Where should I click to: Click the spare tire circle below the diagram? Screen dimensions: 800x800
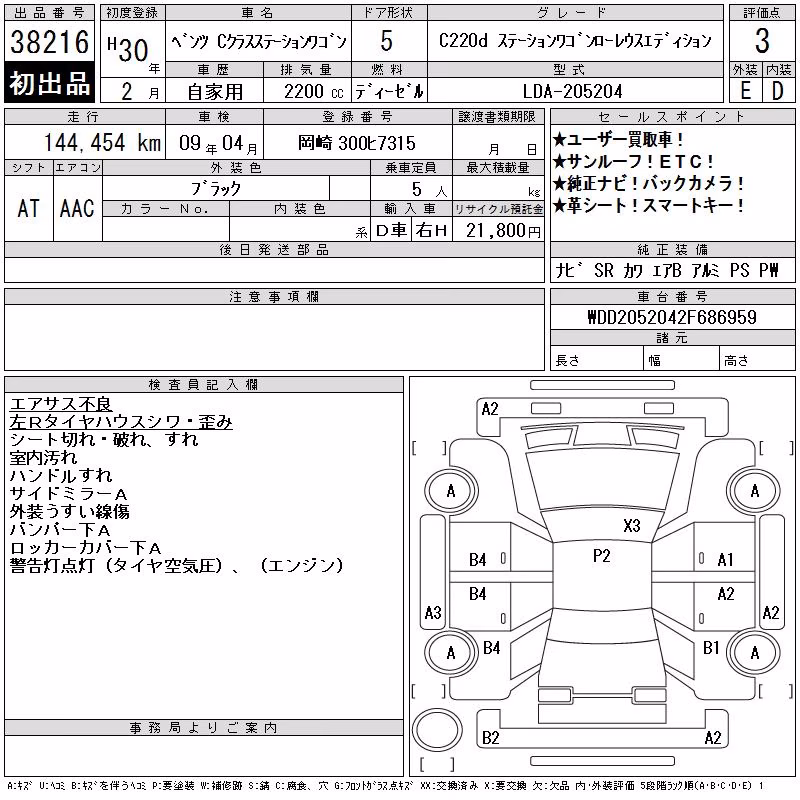tap(437, 730)
